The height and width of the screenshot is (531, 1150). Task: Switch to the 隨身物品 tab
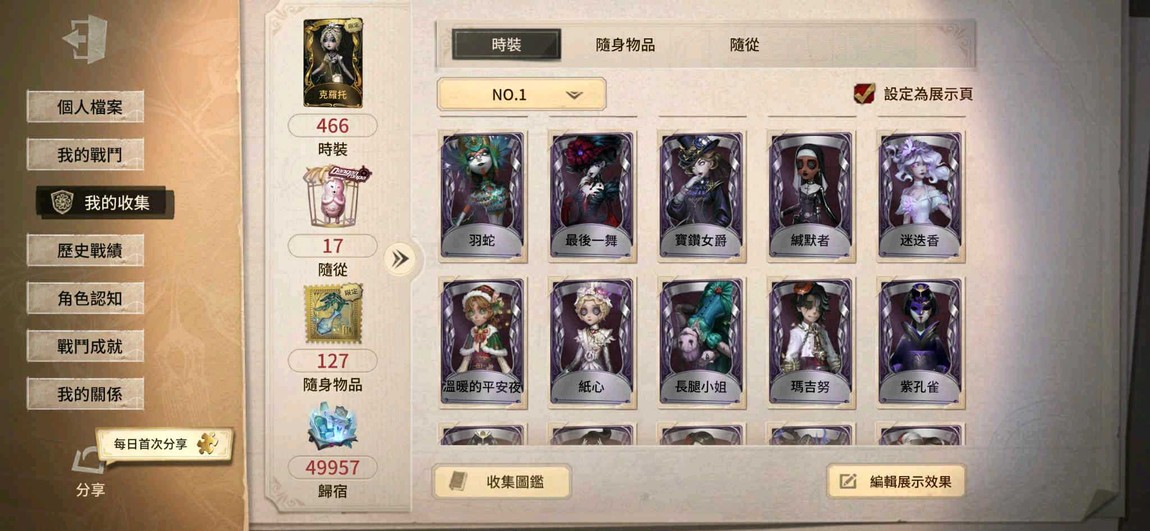(625, 45)
